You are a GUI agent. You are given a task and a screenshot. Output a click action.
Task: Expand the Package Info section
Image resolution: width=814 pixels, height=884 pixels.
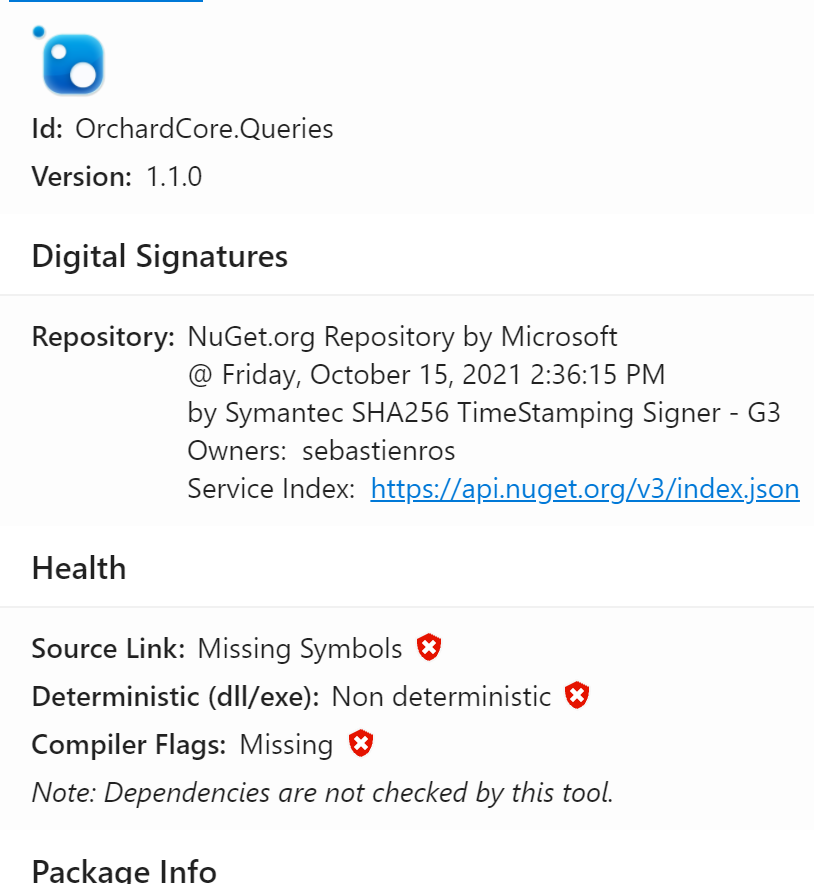point(124,869)
